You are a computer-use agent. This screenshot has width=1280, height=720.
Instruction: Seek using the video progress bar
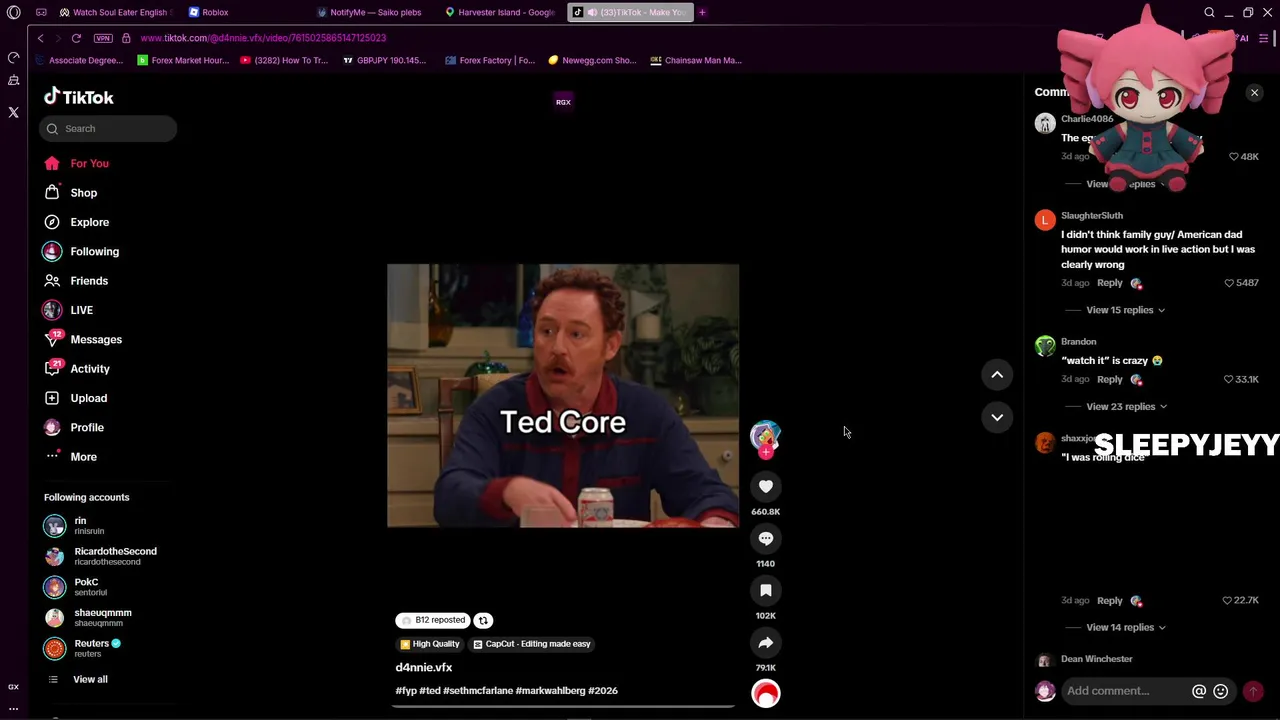click(x=563, y=706)
